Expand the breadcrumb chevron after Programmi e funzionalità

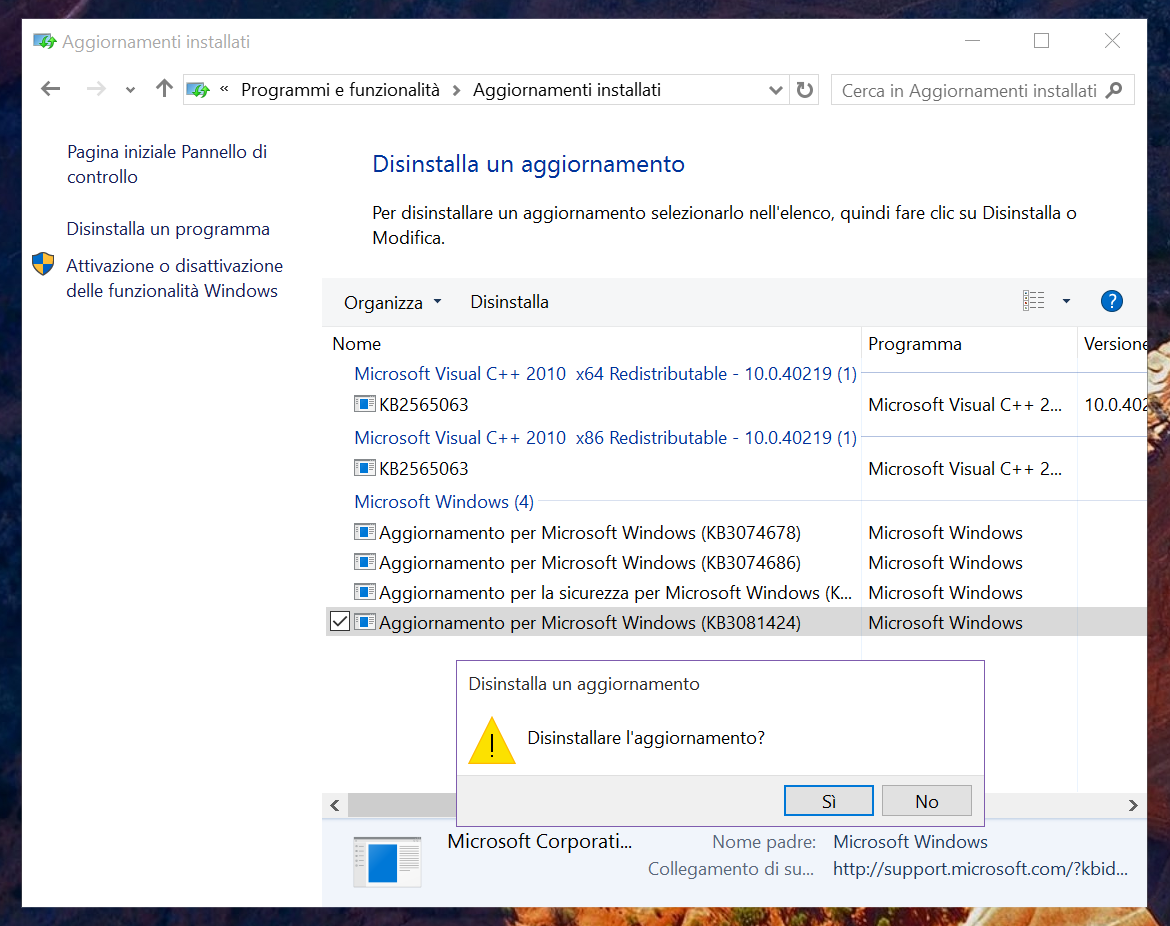pos(457,91)
